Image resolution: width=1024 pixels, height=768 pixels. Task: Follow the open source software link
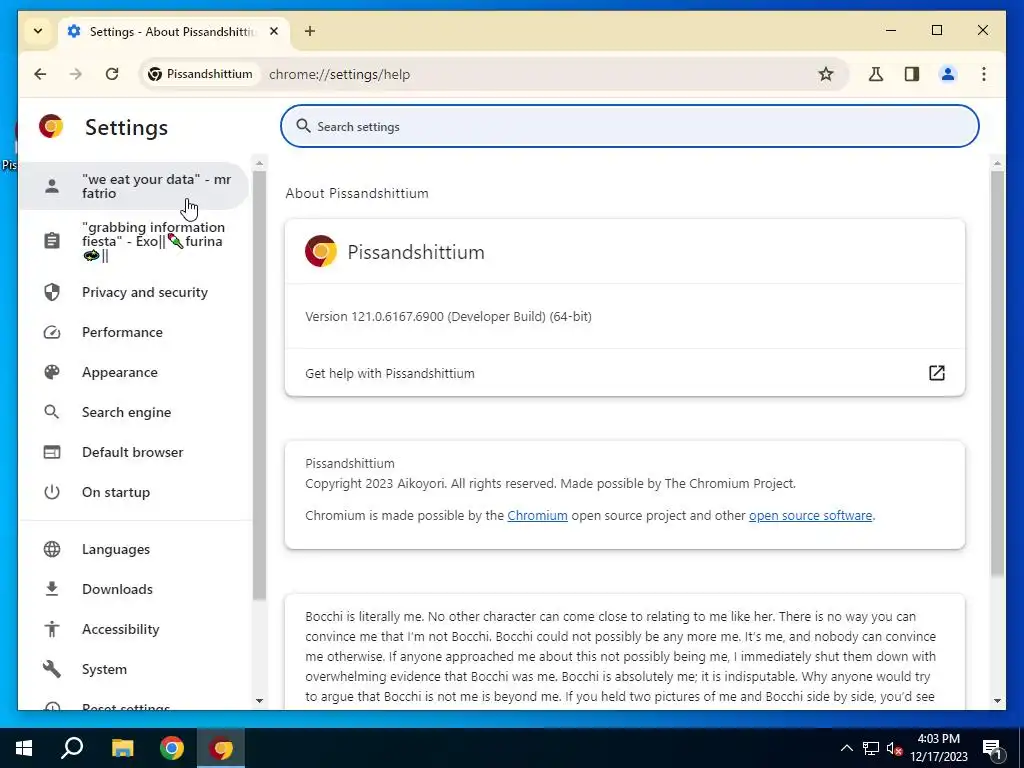(x=810, y=515)
